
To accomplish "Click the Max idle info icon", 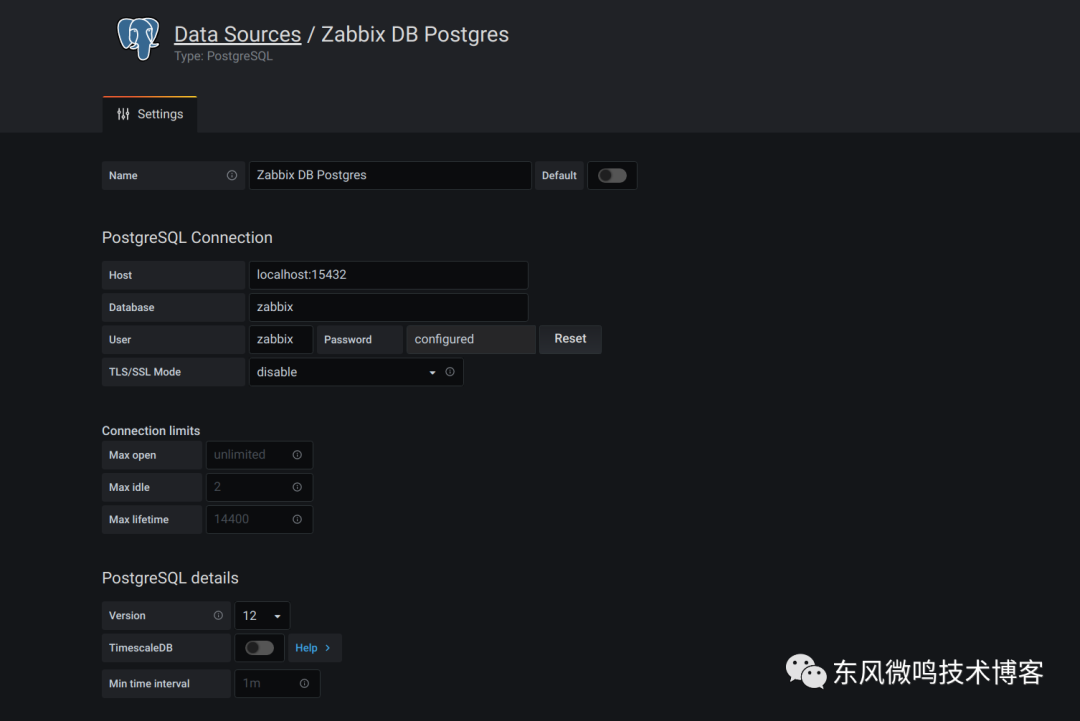I will (x=297, y=487).
